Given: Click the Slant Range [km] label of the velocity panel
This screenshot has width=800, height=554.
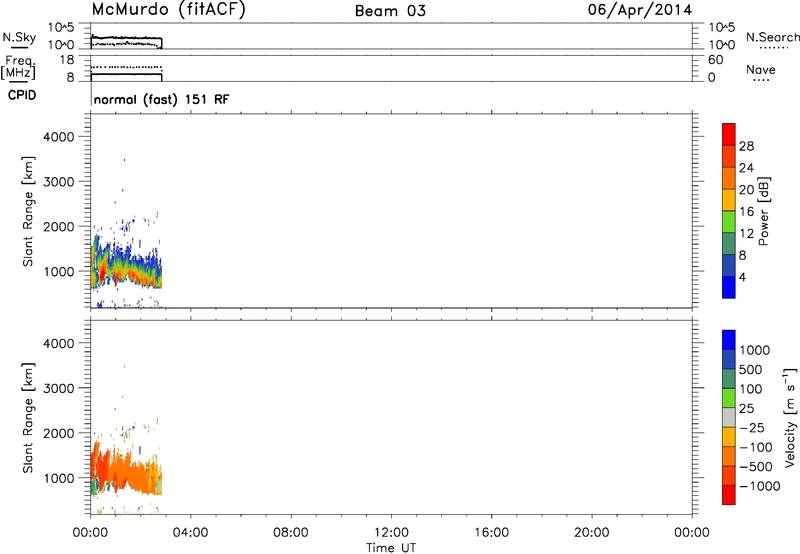Looking at the screenshot, I should click(28, 417).
